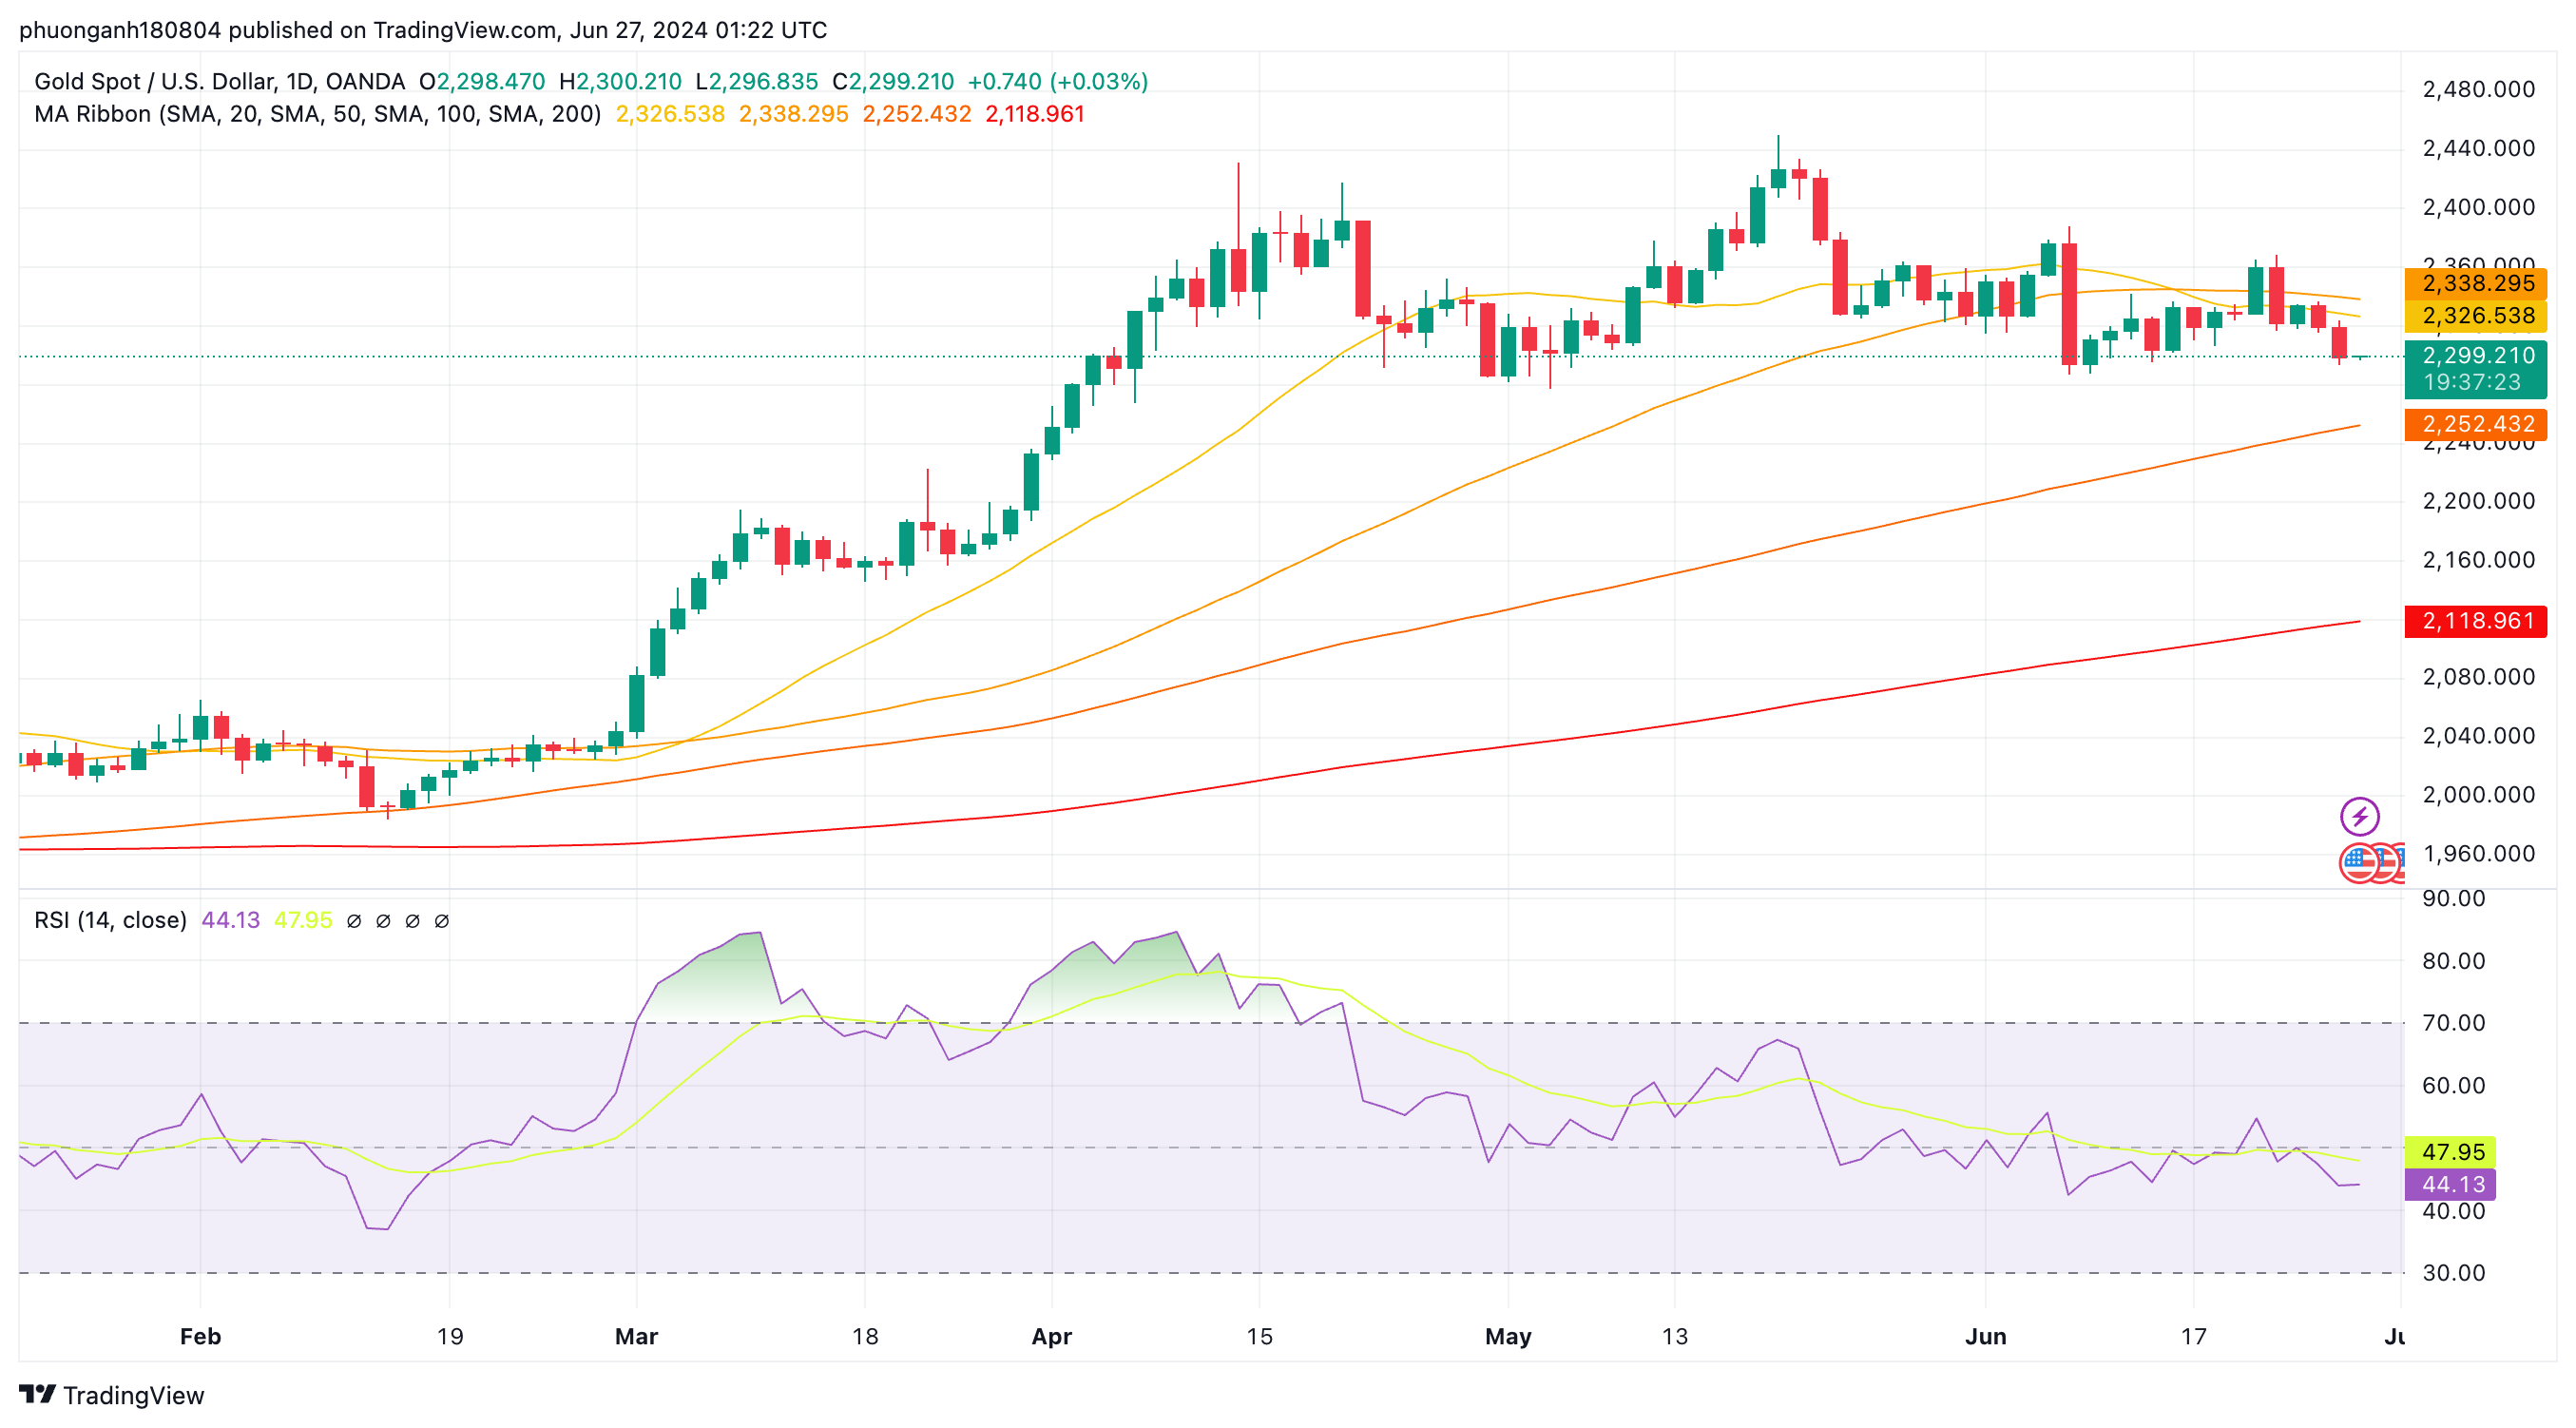This screenshot has height=1428, width=2576.
Task: Click the high price H2,300.210 in header
Action: 620,81
